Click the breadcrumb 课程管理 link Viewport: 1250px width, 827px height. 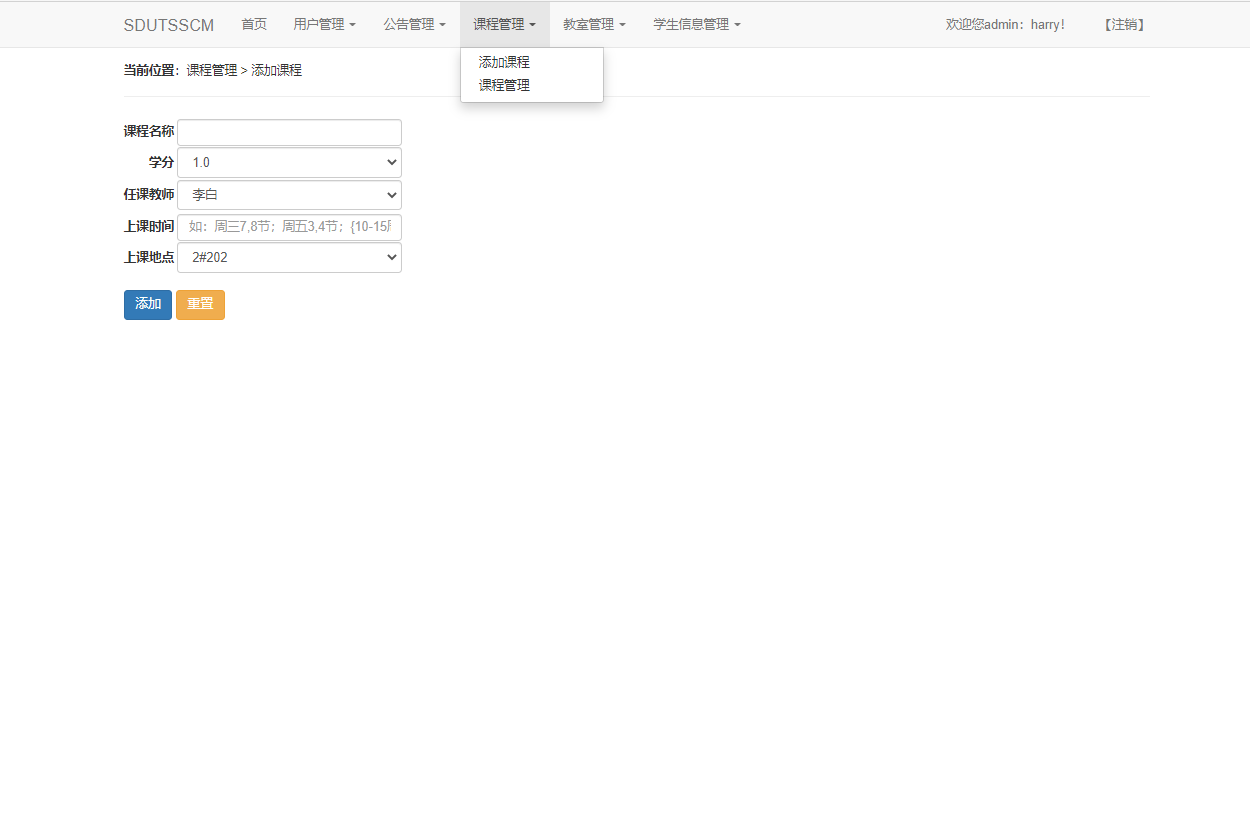point(212,70)
